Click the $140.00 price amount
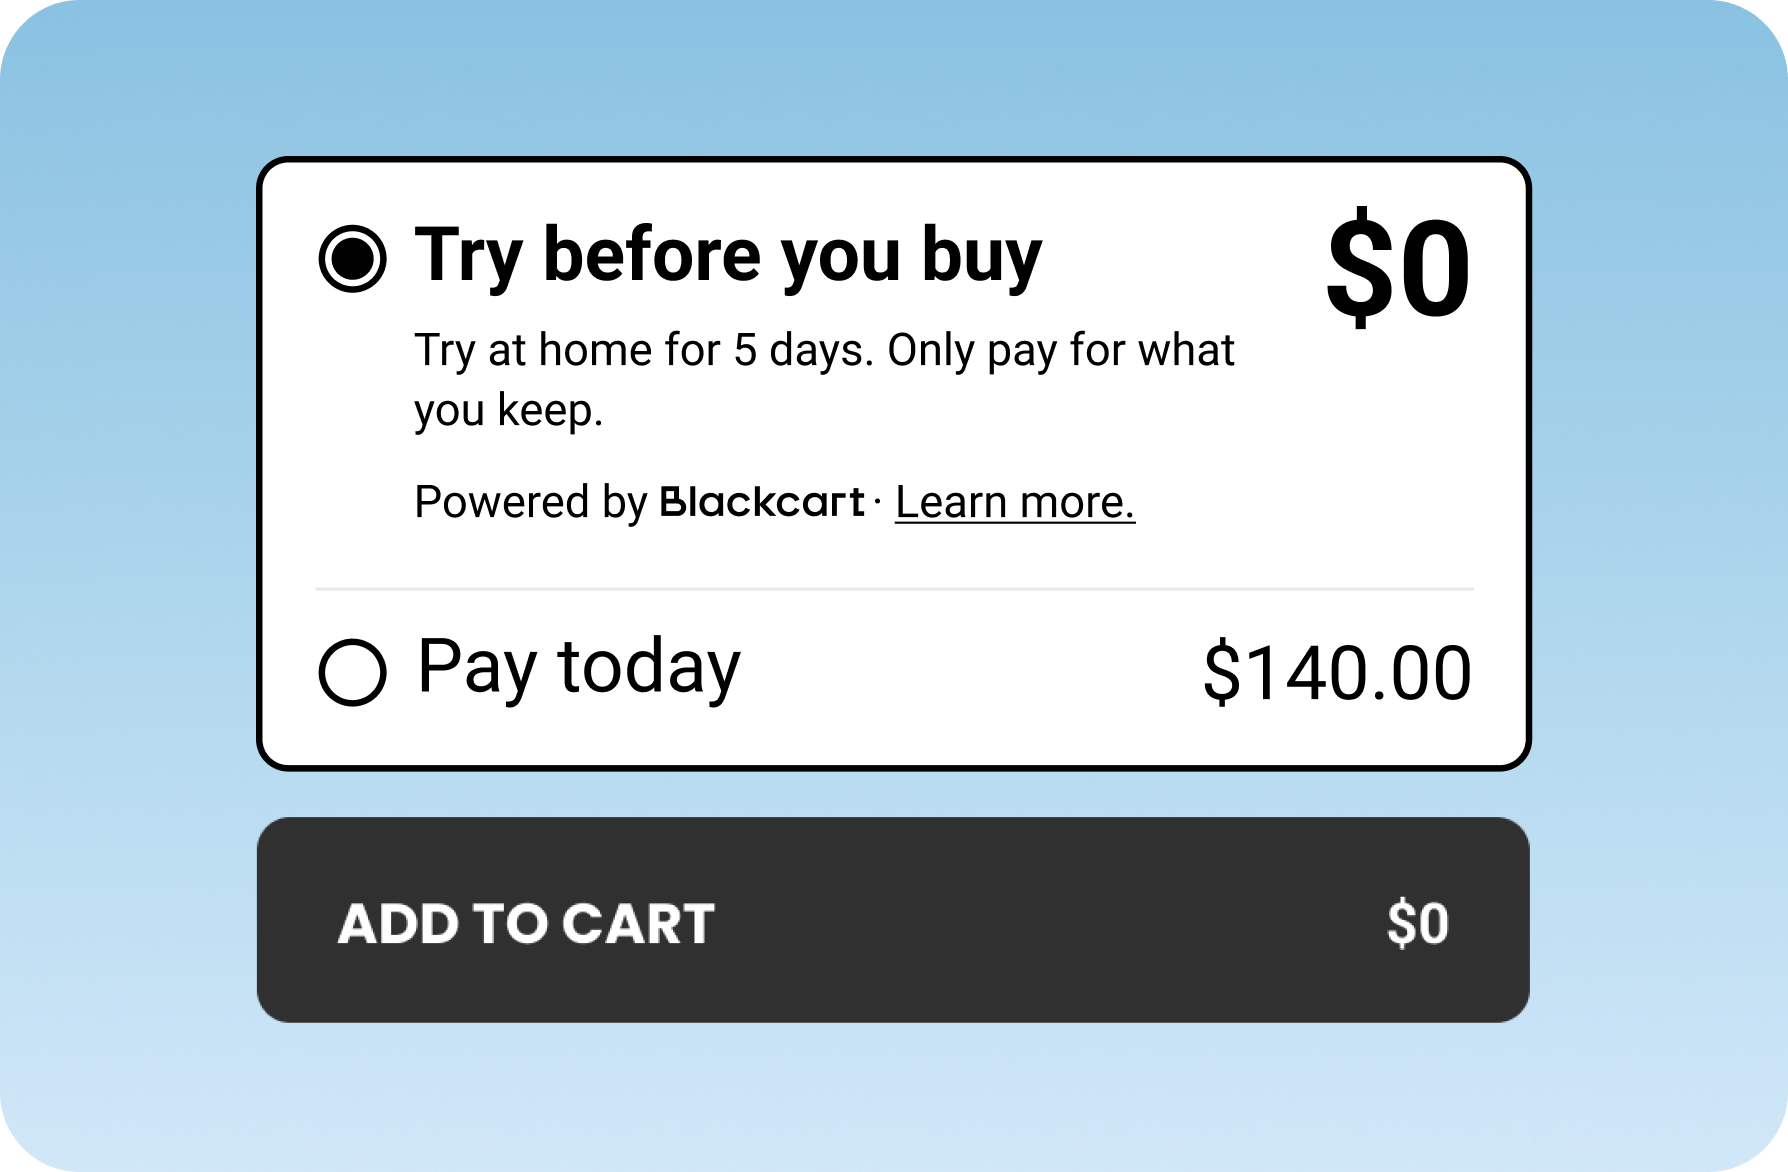Screen dimensions: 1788x1172 1337,673
